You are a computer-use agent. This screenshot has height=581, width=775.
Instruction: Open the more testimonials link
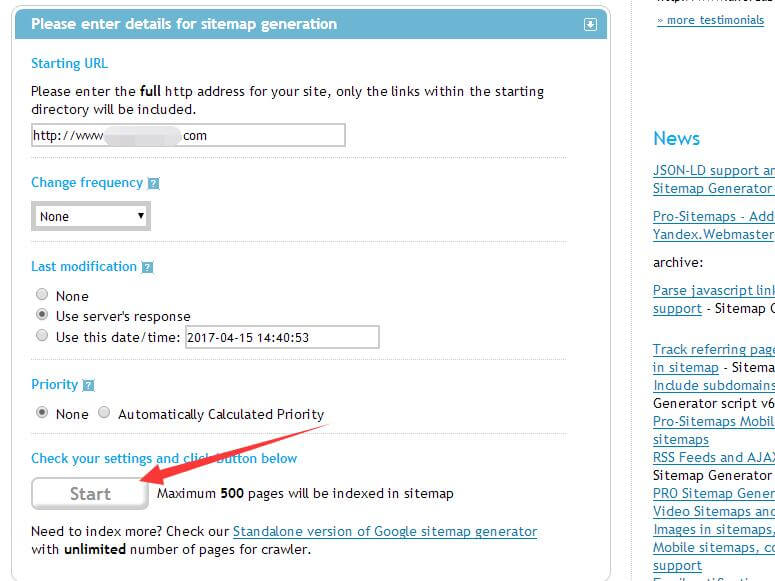point(710,20)
